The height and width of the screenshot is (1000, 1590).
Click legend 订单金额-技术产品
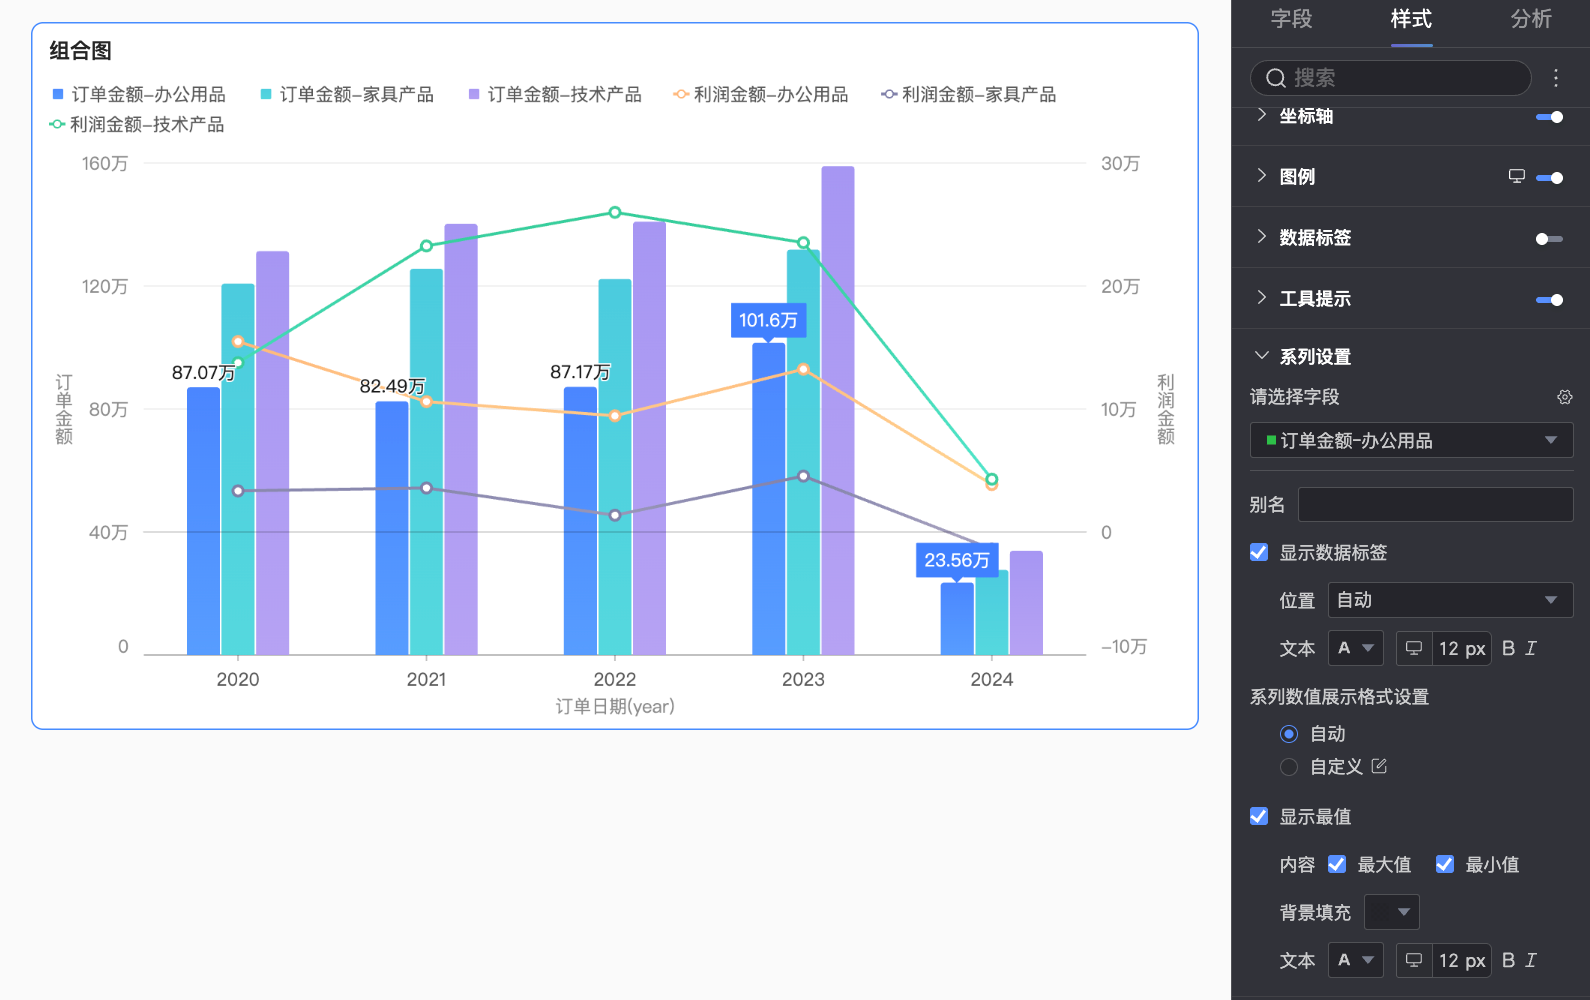click(555, 94)
